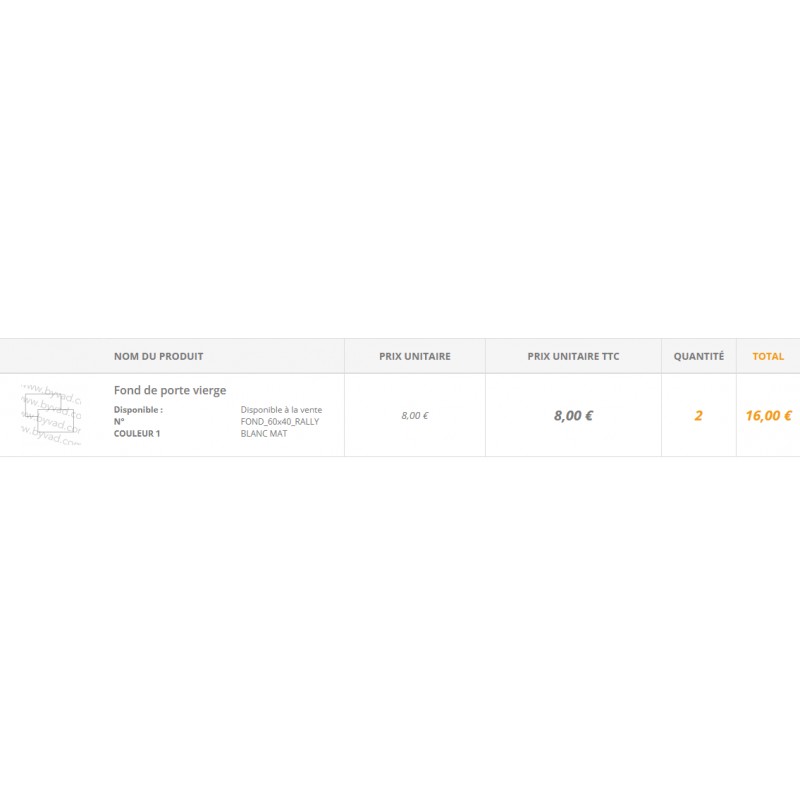800x800 pixels.
Task: Select the FOND_60x40_RALLY reference
Action: [x=280, y=421]
